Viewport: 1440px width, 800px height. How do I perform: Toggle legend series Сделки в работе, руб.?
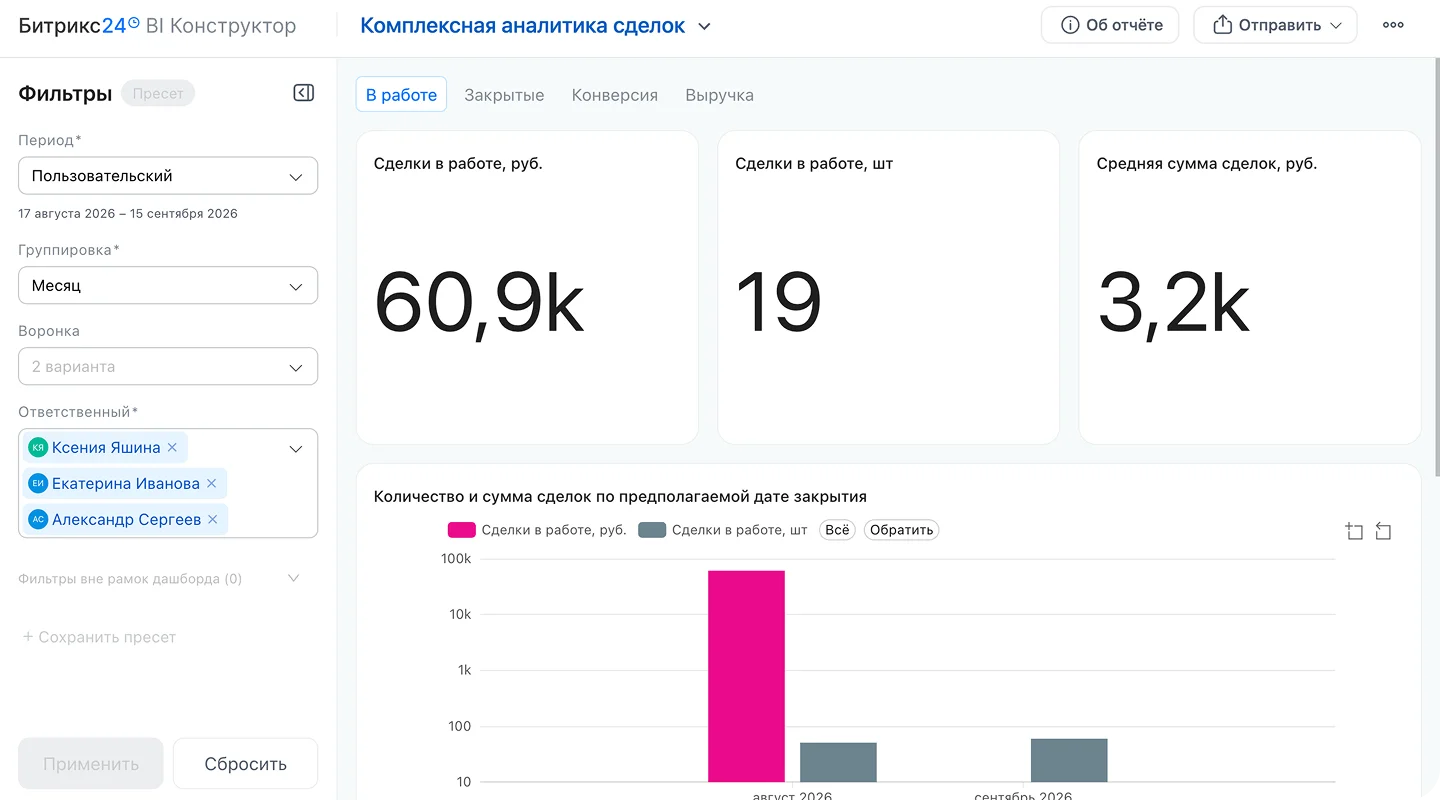click(x=537, y=530)
